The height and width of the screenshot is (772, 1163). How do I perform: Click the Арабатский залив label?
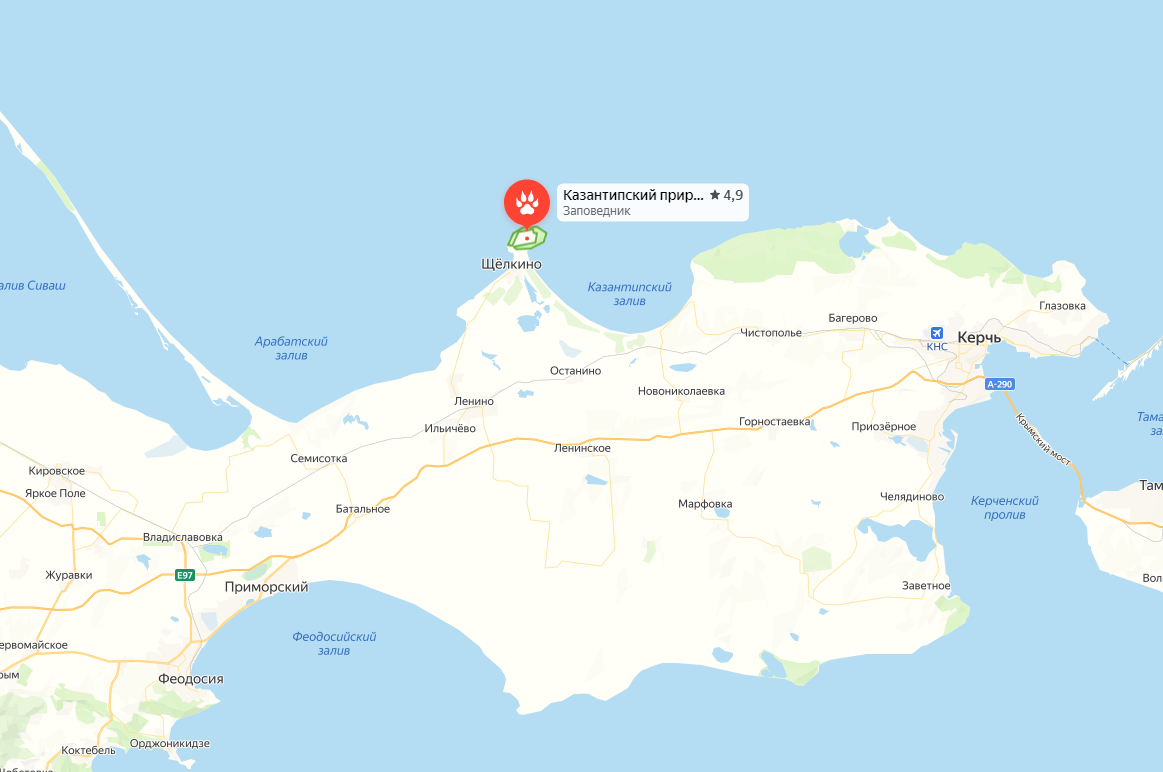point(291,349)
